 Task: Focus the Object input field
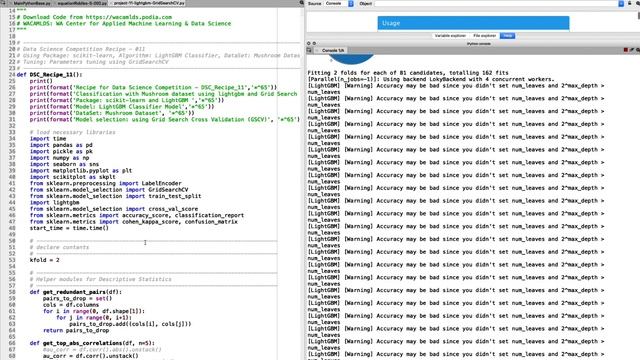coord(496,4)
